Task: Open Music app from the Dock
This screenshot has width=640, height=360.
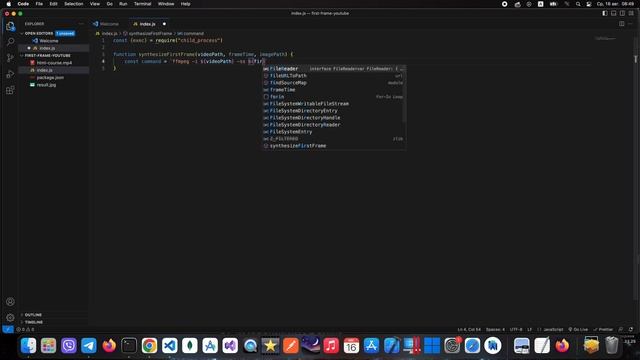Action: pos(331,346)
